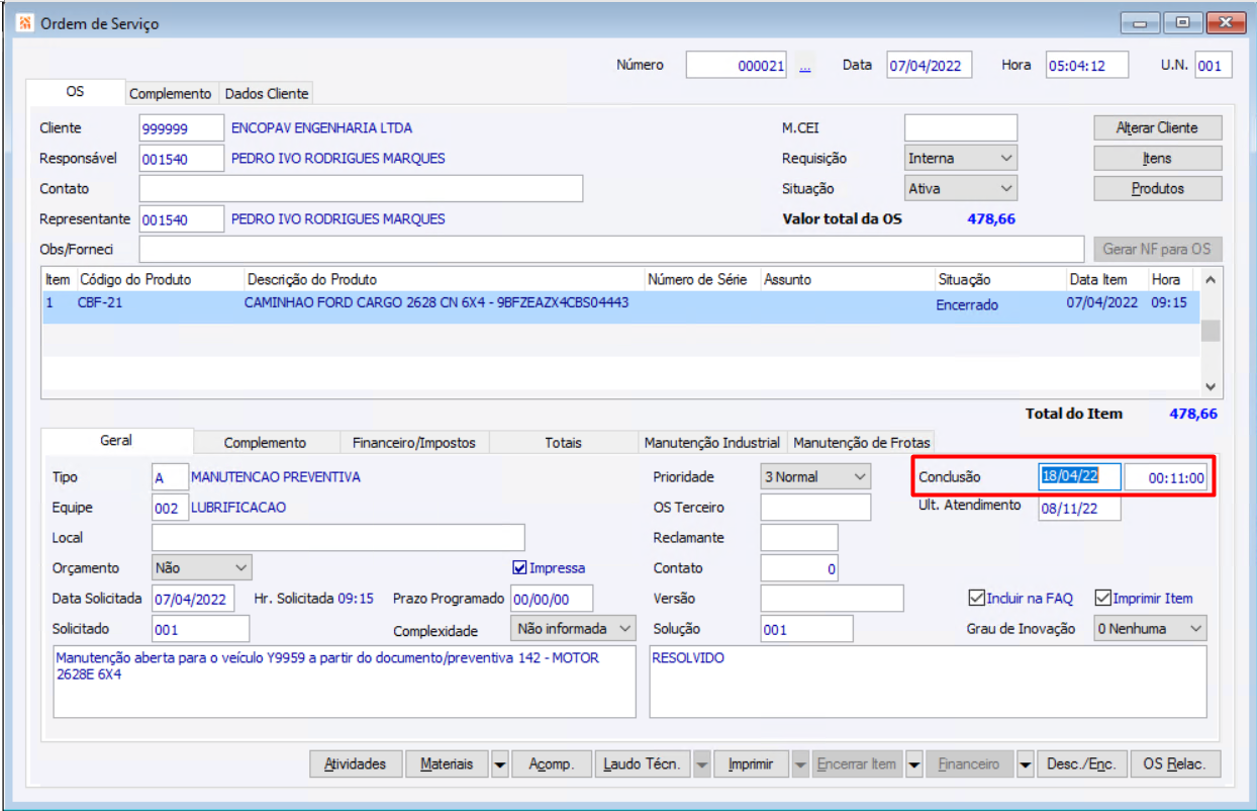Click the Prazo Programado field
The width and height of the screenshot is (1257, 811).
pyautogui.click(x=551, y=598)
